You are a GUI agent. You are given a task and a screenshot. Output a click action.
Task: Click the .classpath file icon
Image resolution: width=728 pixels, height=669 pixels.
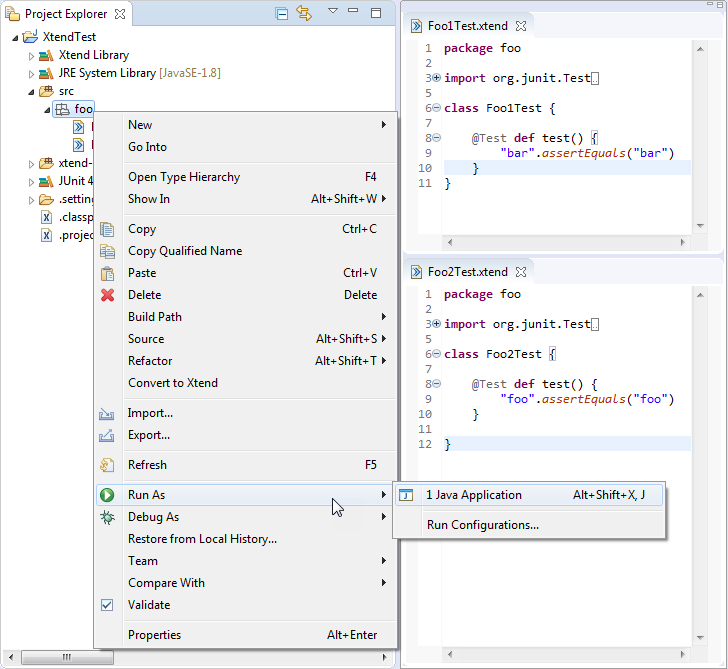pos(46,217)
